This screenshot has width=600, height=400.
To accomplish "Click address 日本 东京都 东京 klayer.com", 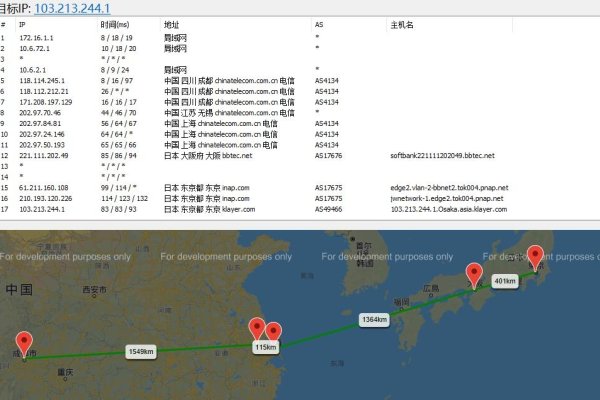I will tap(209, 209).
